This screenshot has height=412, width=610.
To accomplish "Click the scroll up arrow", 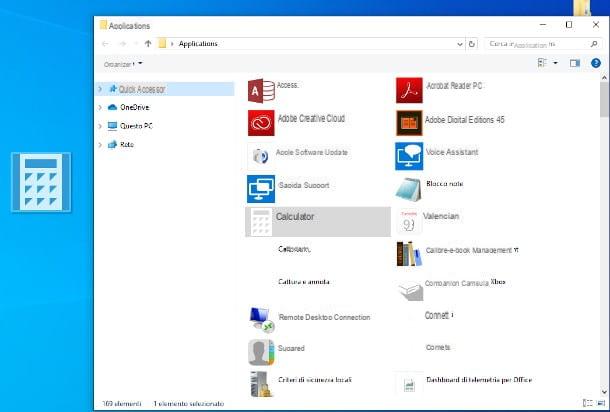I will point(604,77).
